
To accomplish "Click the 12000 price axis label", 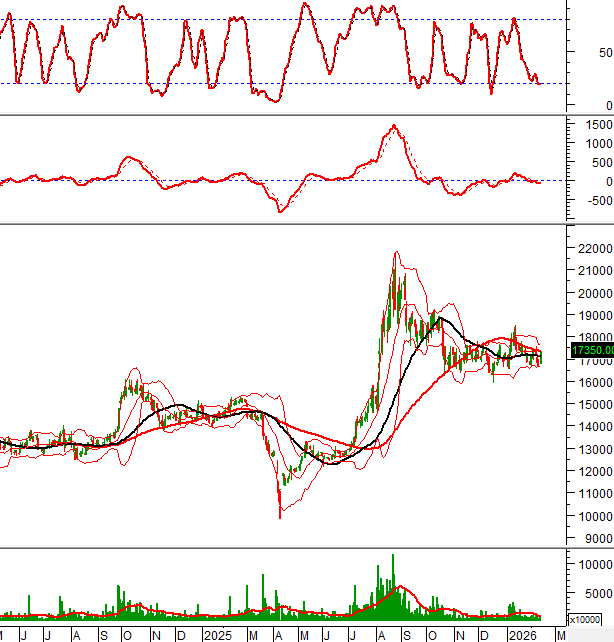I will coord(594,472).
